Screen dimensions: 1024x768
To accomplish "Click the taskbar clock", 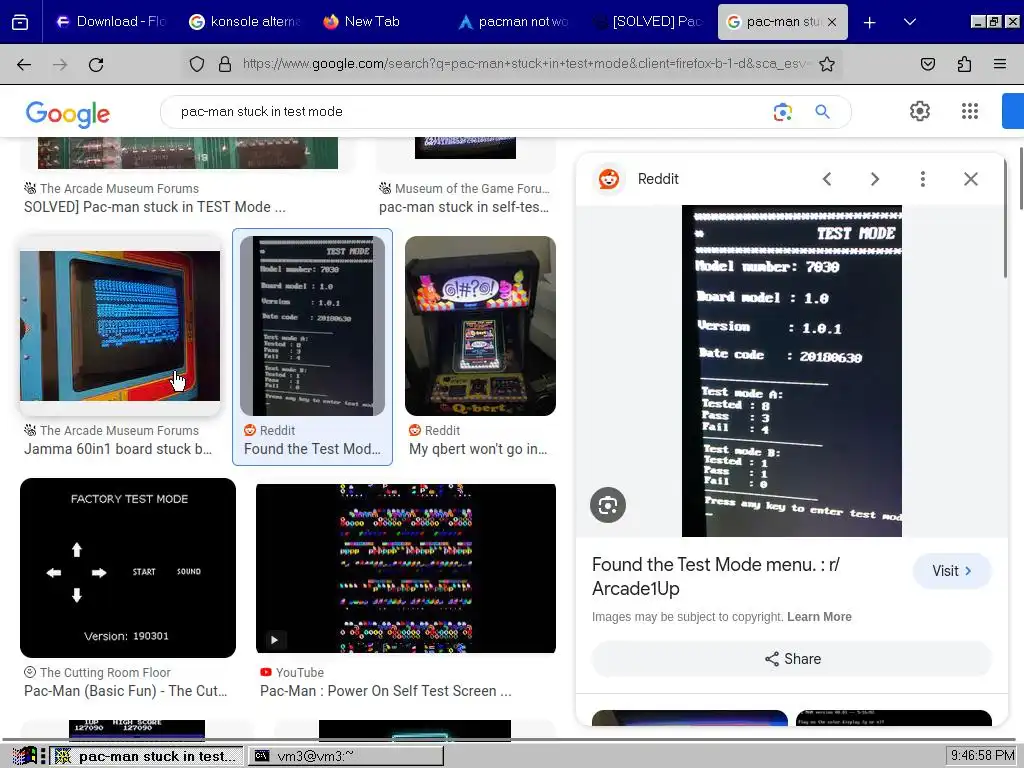I will tap(982, 756).
